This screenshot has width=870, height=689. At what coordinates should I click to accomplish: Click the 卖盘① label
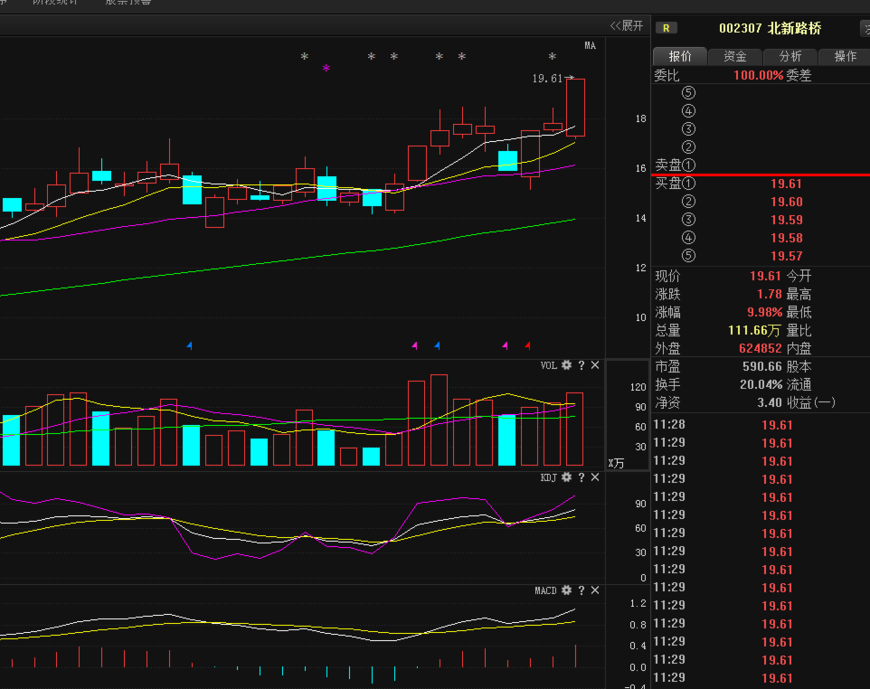pos(675,165)
